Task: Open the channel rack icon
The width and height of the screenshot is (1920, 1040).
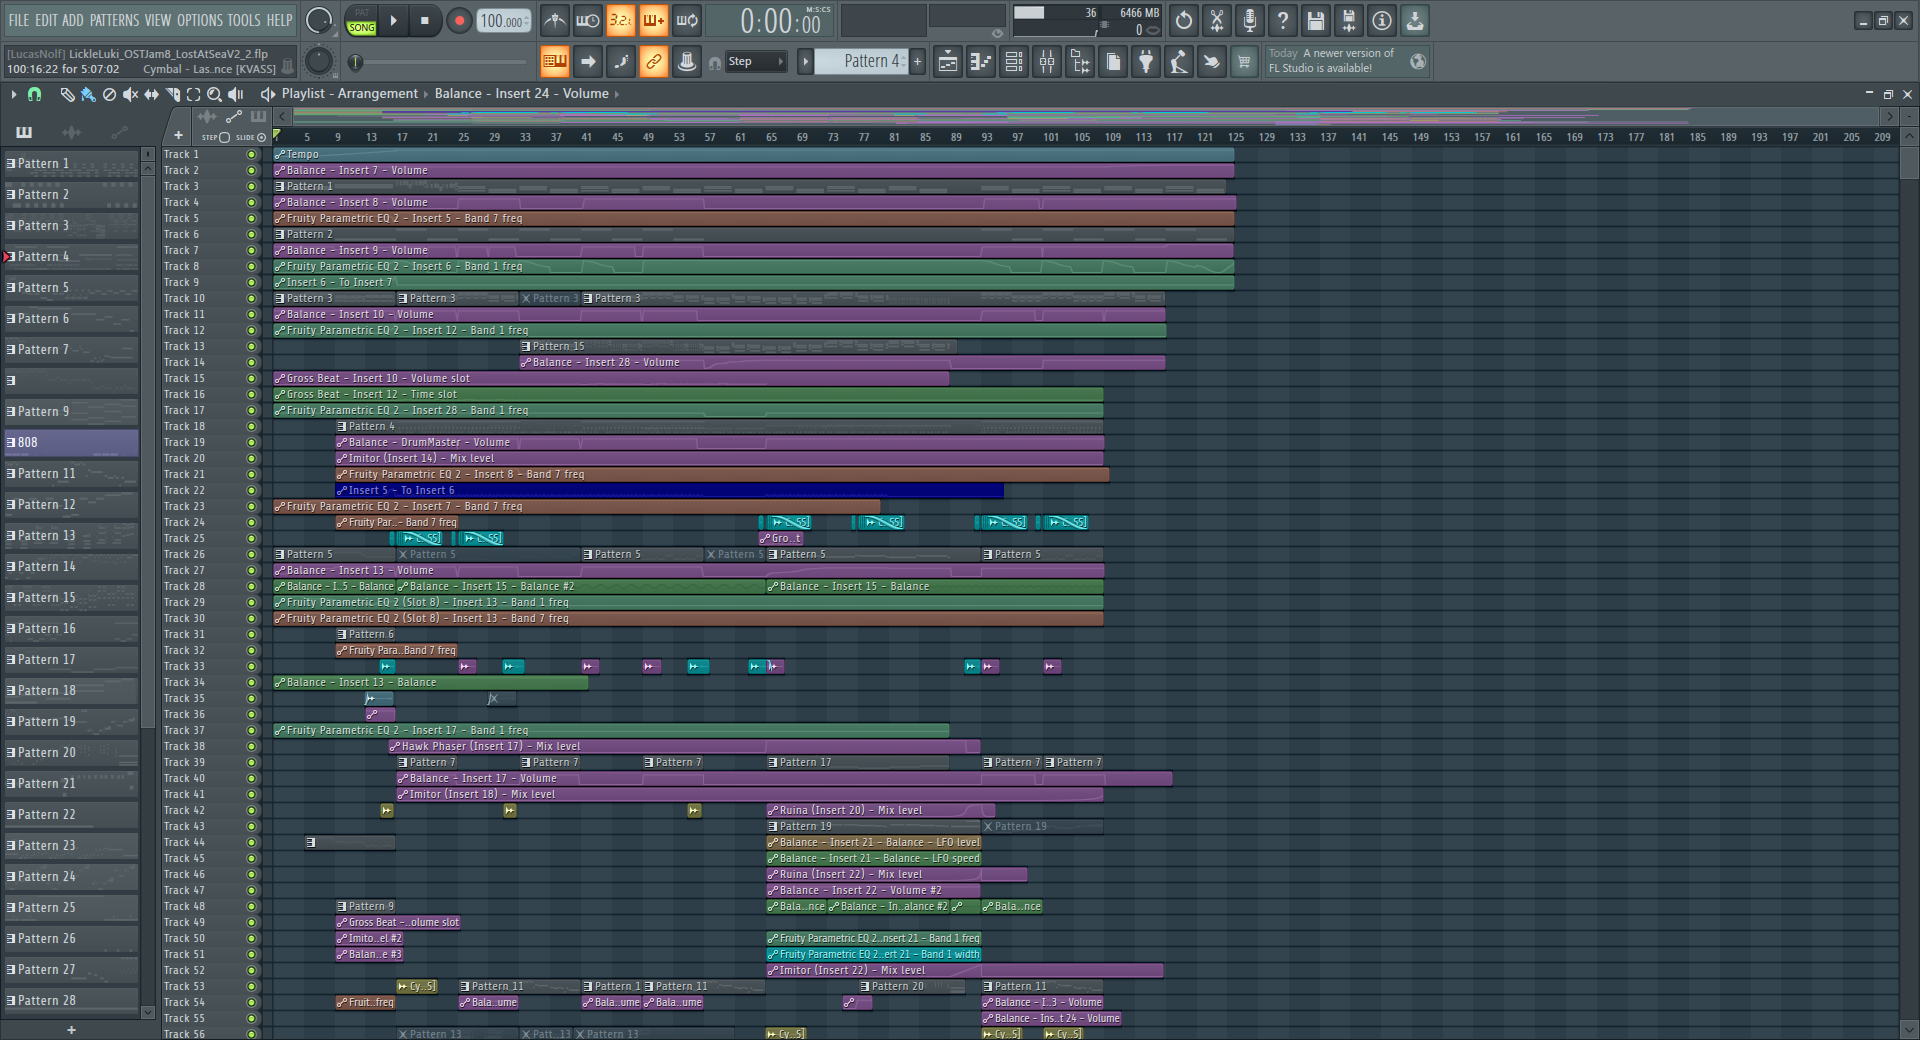Action: point(1014,62)
